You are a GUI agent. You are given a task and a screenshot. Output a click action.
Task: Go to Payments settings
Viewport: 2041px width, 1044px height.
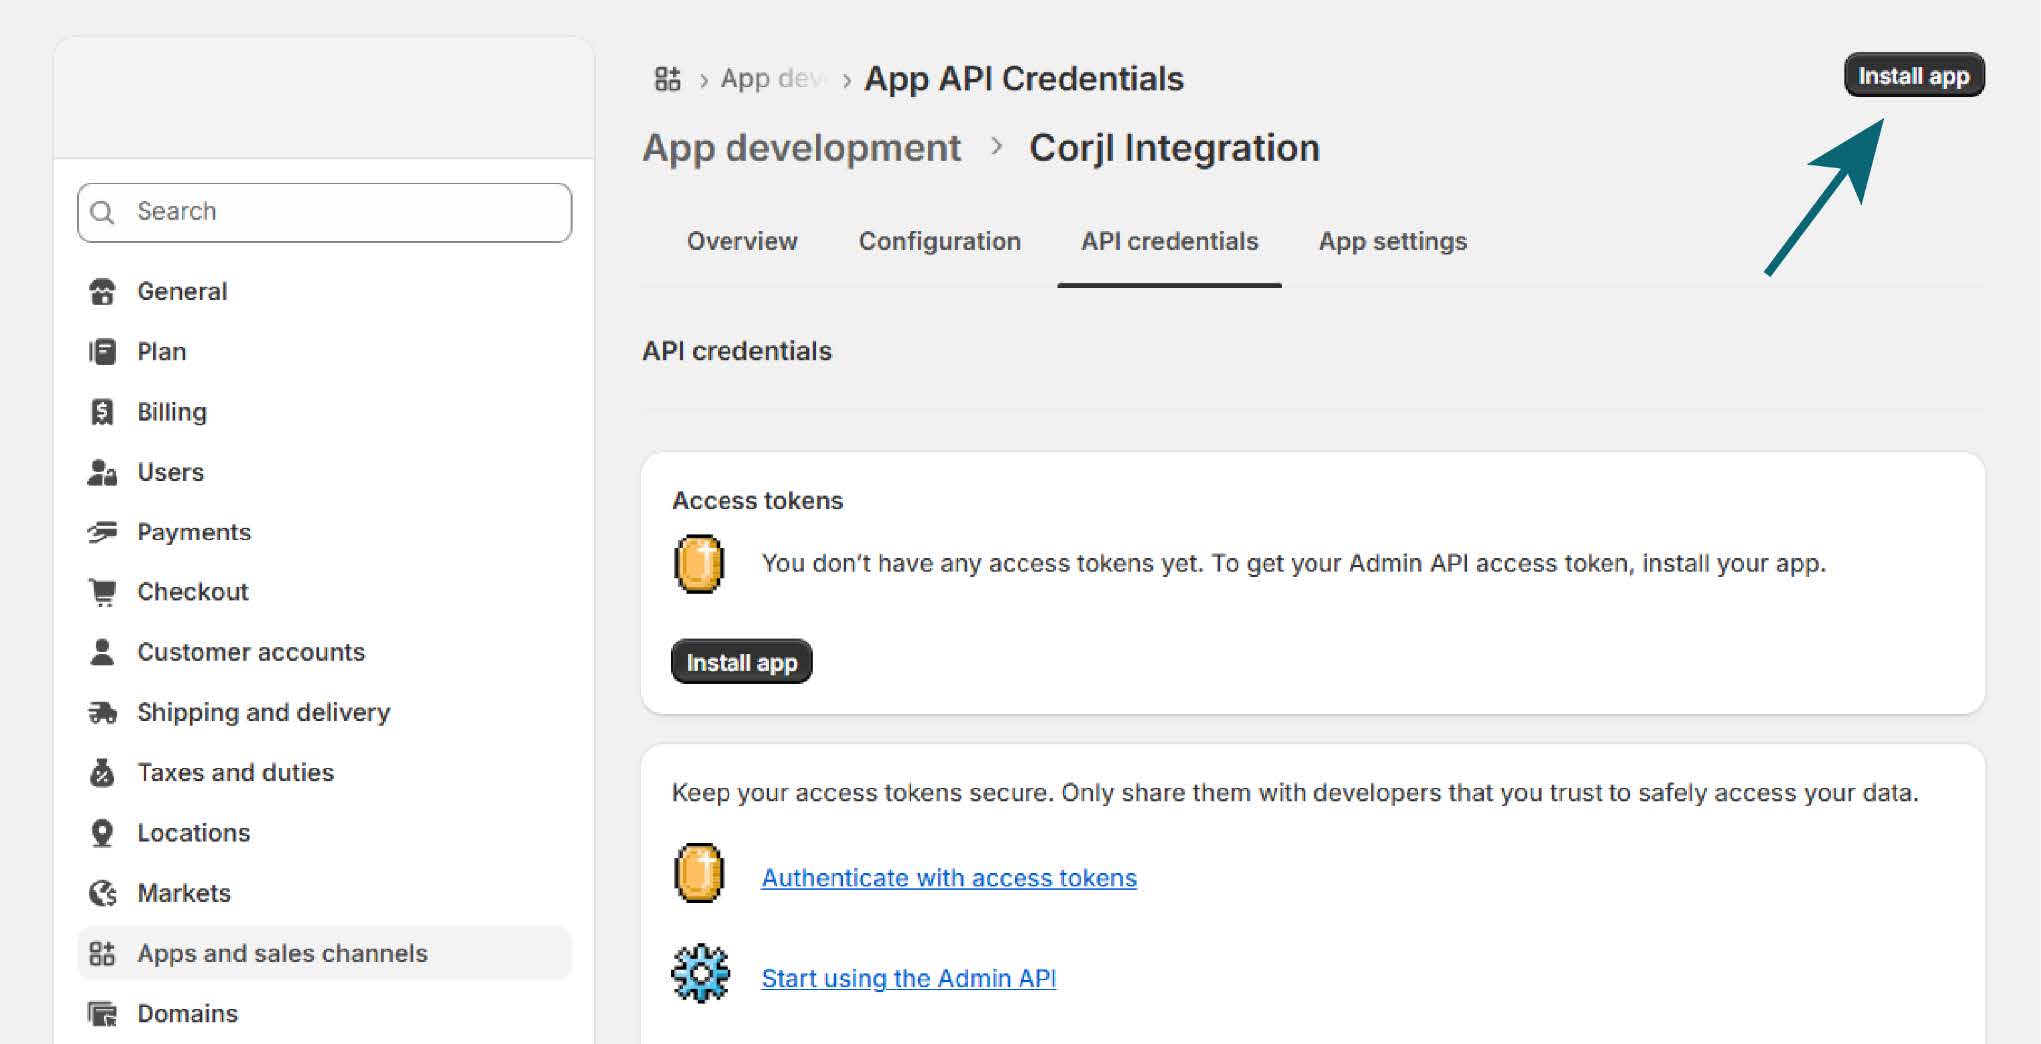pyautogui.click(x=324, y=532)
